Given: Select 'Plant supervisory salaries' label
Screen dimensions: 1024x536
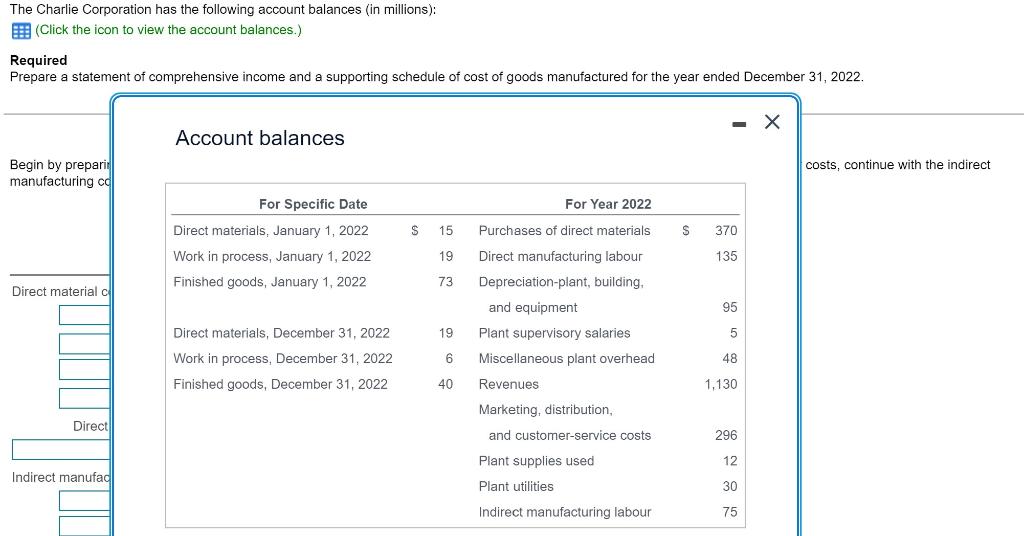Looking at the screenshot, I should point(554,333).
